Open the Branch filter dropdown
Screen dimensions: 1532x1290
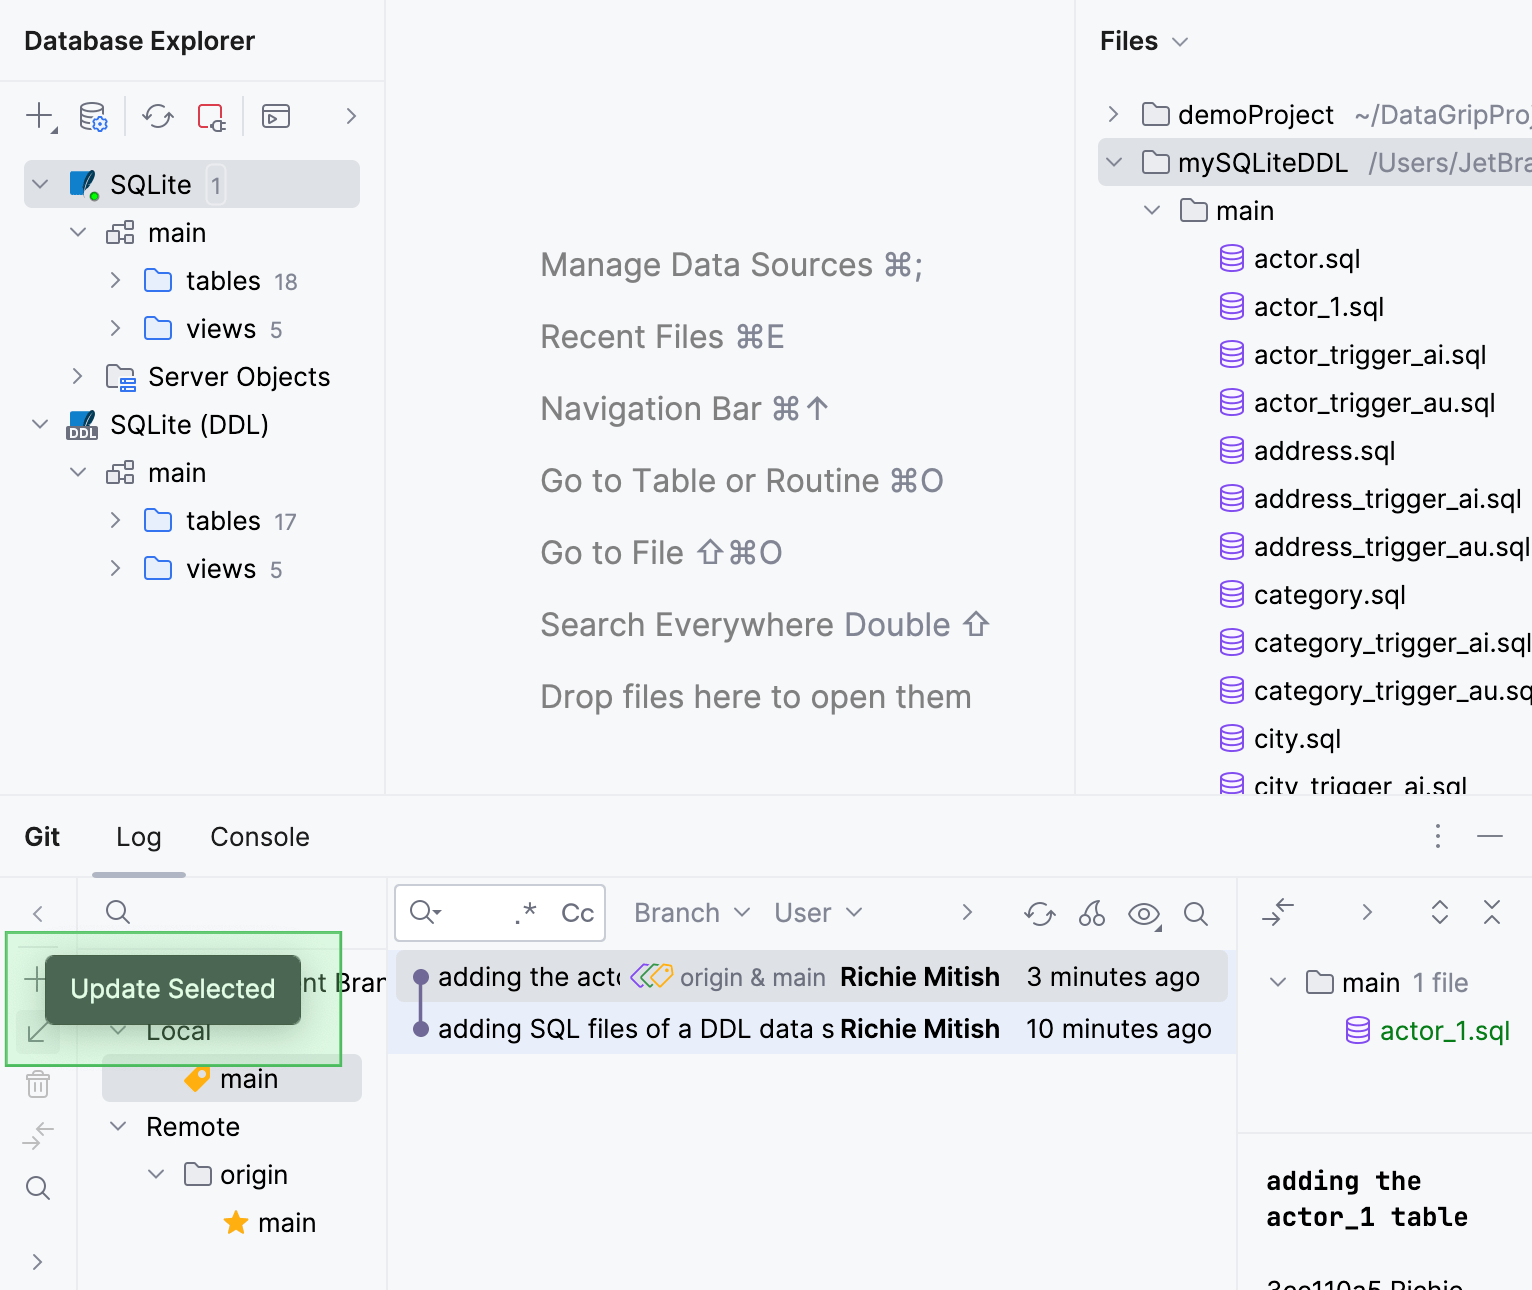point(690,912)
